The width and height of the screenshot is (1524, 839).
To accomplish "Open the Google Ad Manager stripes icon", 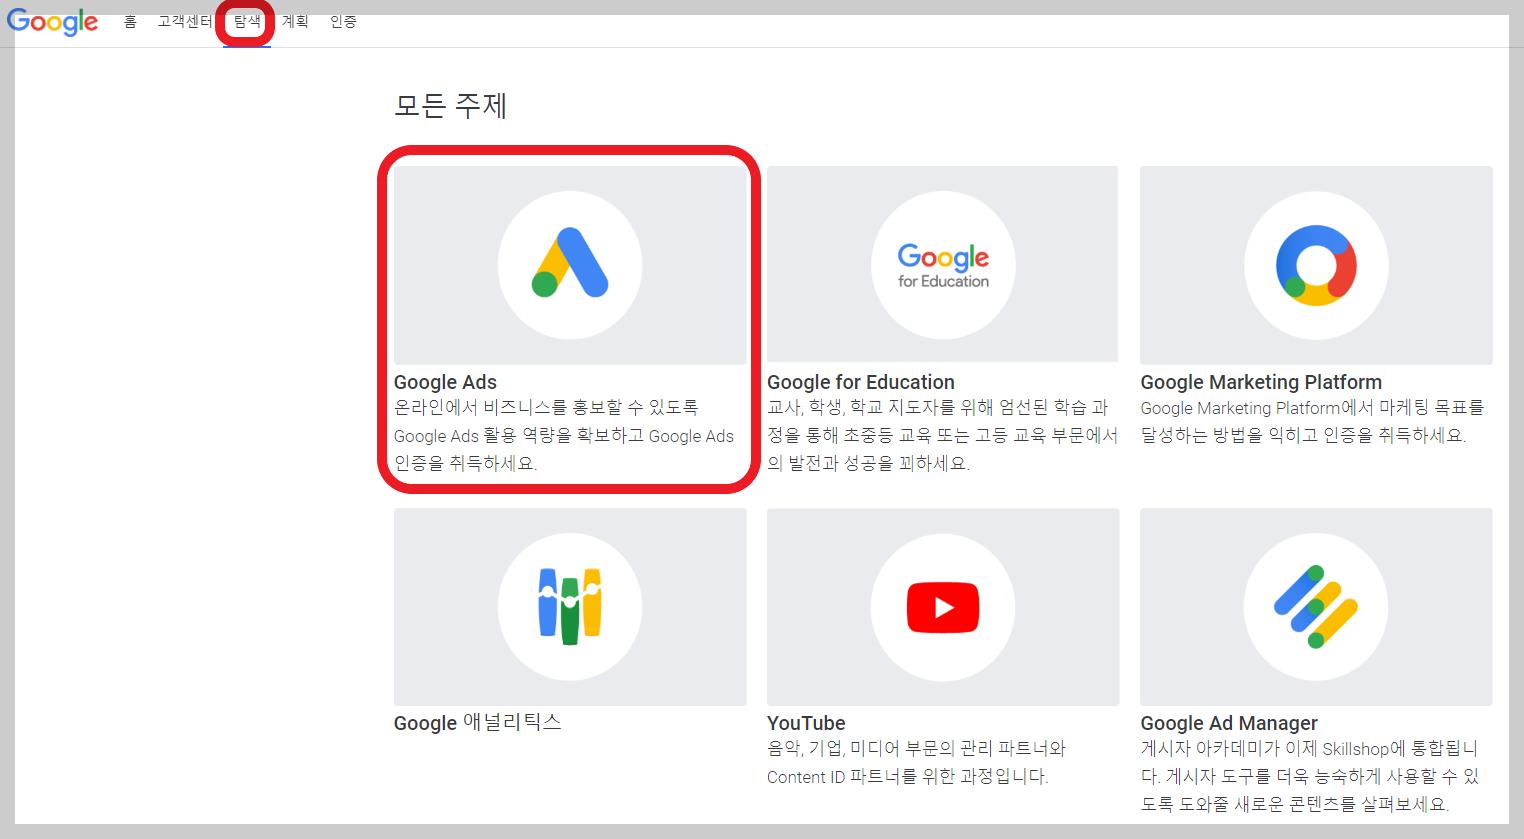I will pos(1316,607).
